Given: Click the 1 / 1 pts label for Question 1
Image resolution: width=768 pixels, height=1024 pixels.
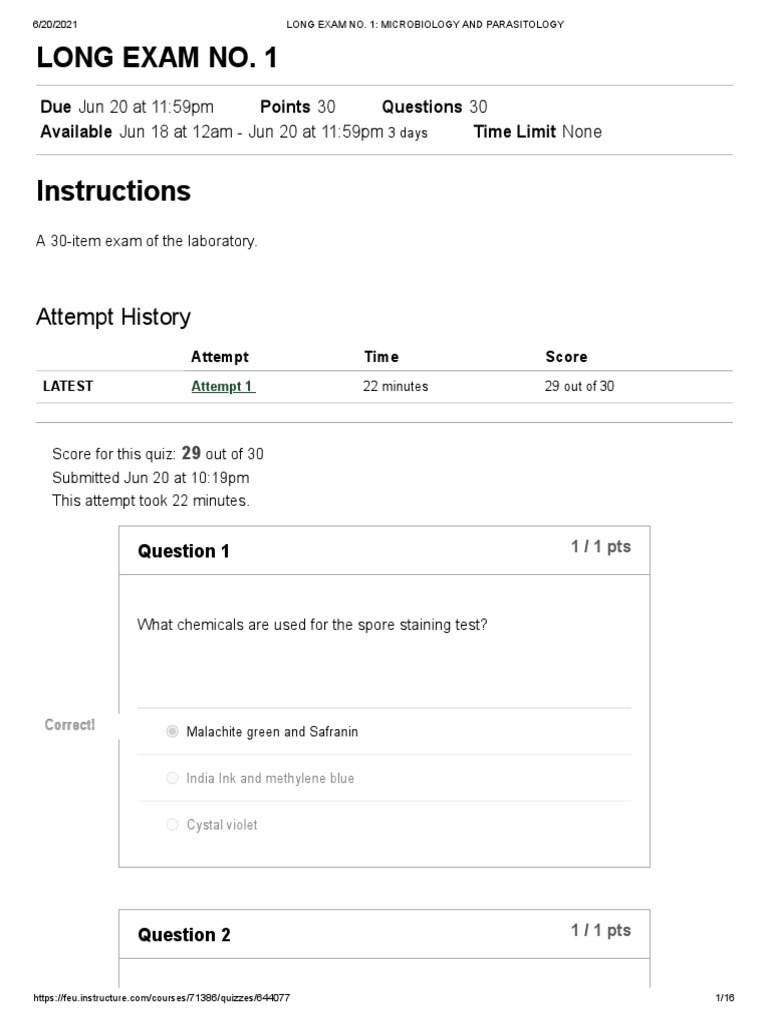Looking at the screenshot, I should [601, 547].
